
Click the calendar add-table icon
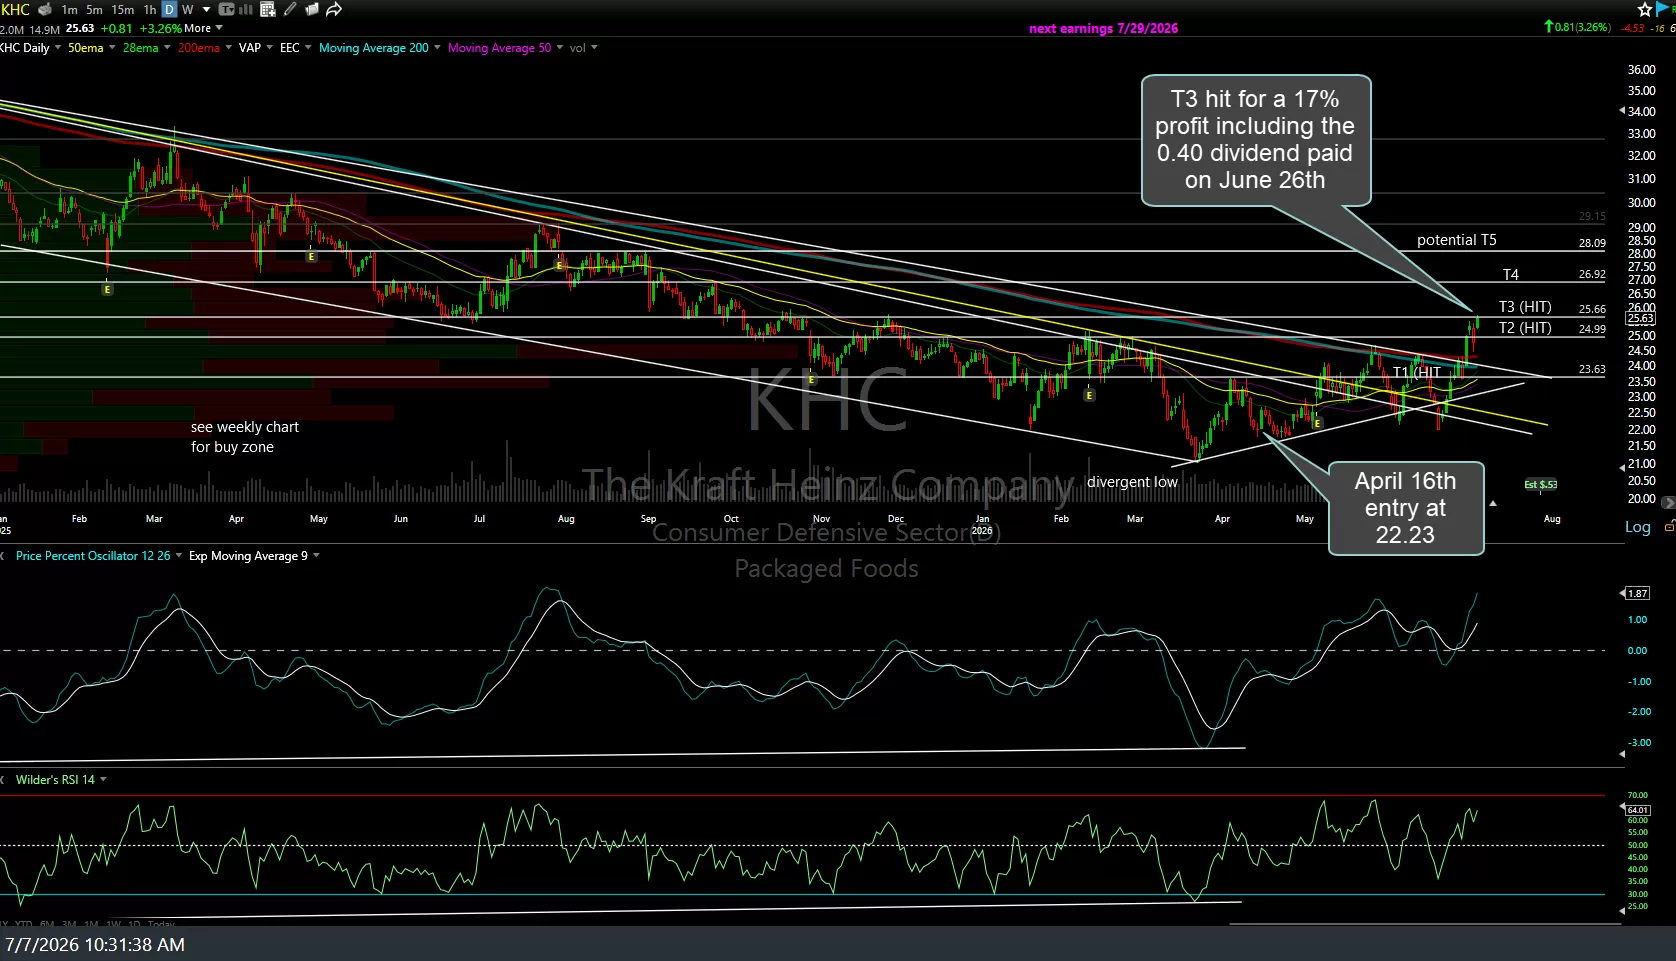(x=268, y=9)
